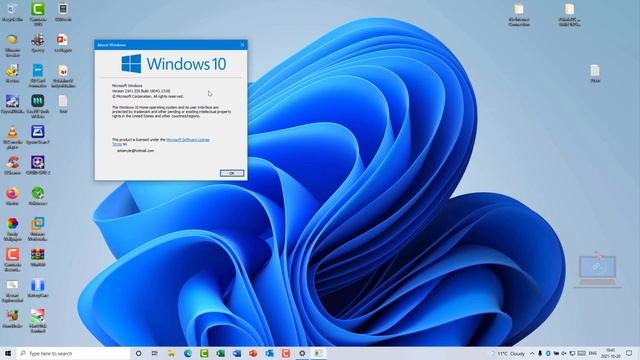This screenshot has height=360, width=640.
Task: Open the Recycle Bin desktop icon
Action: tap(12, 12)
